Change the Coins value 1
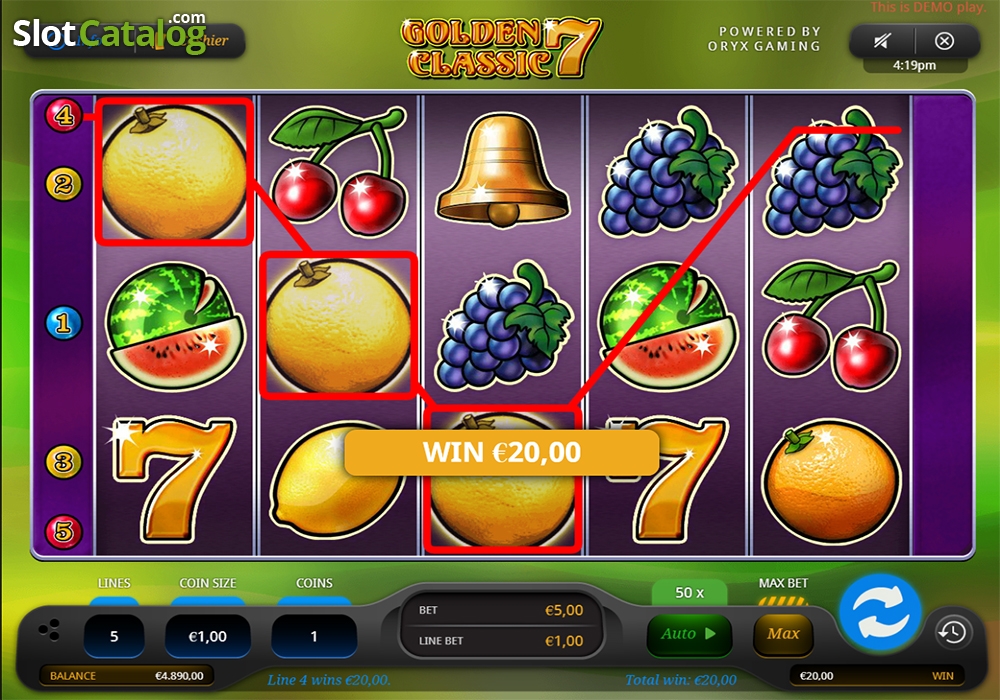The width and height of the screenshot is (1000, 700). click(x=314, y=636)
